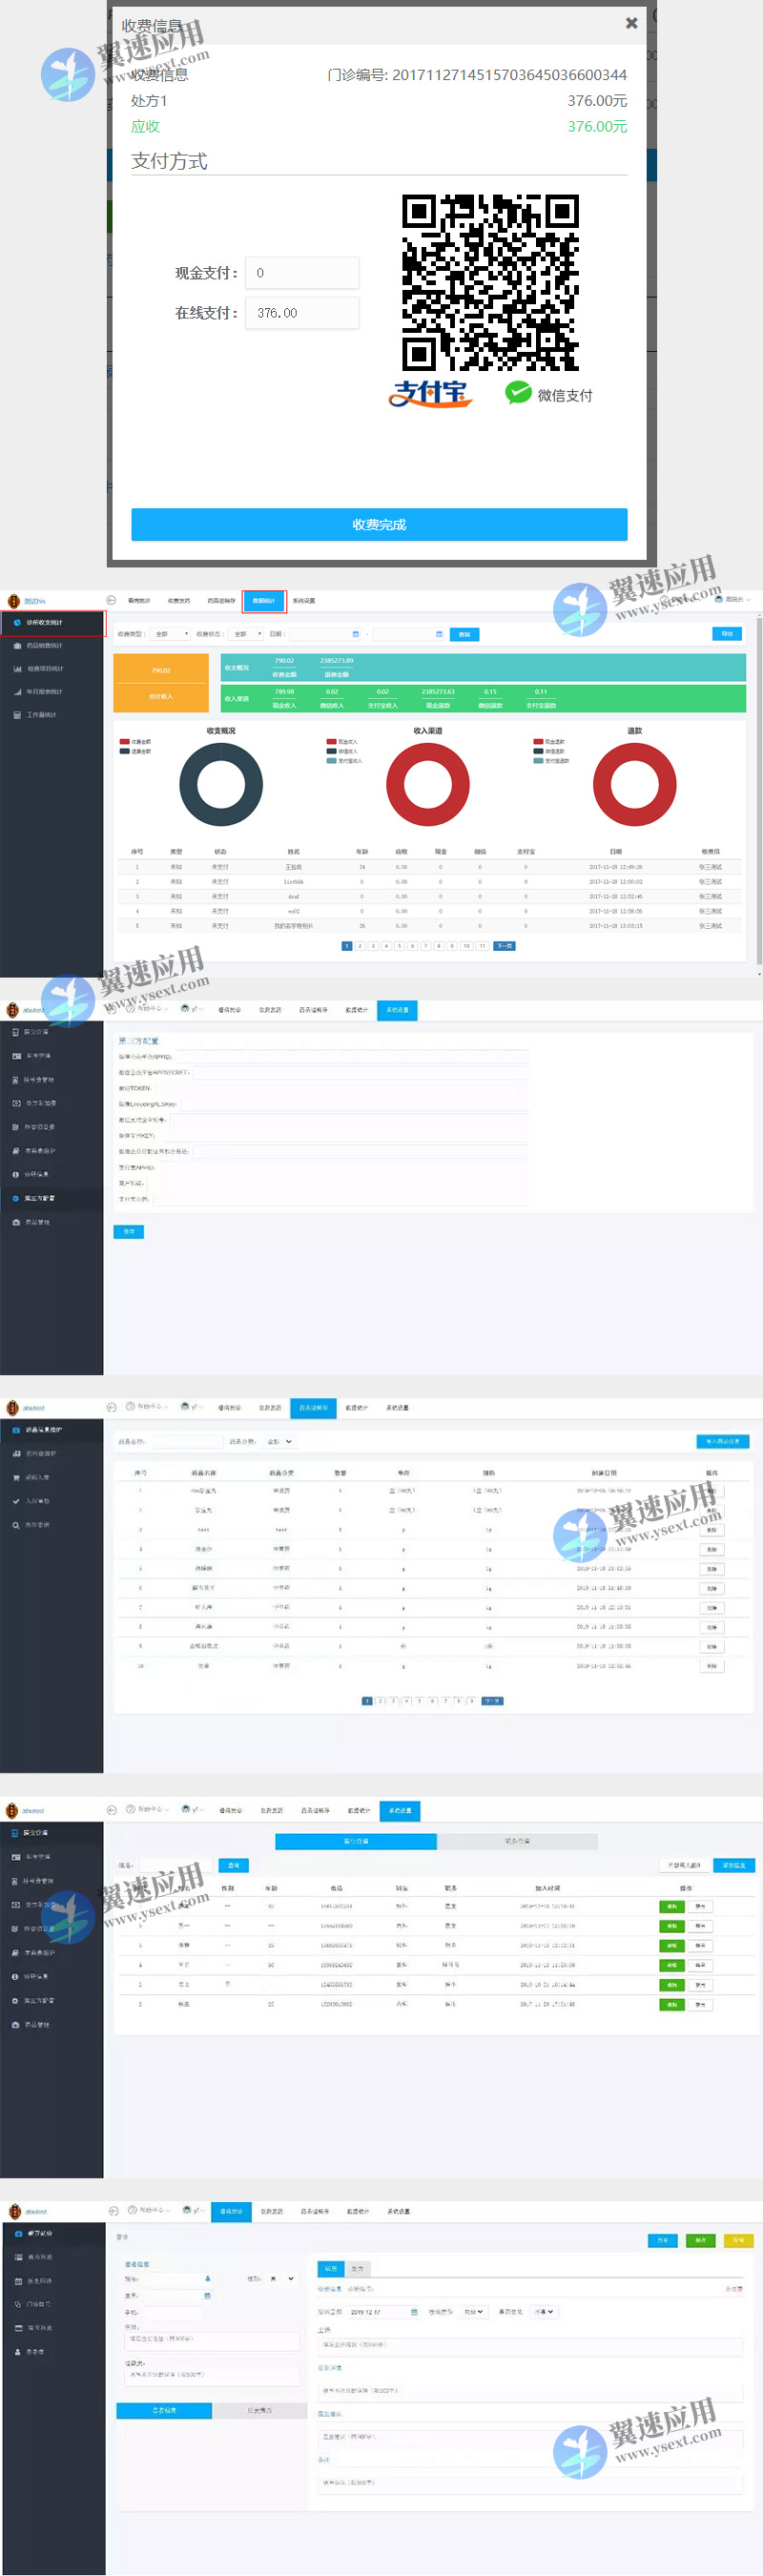The image size is (763, 2576).
Task: Go to page 2 of statistics table
Action: [360, 946]
